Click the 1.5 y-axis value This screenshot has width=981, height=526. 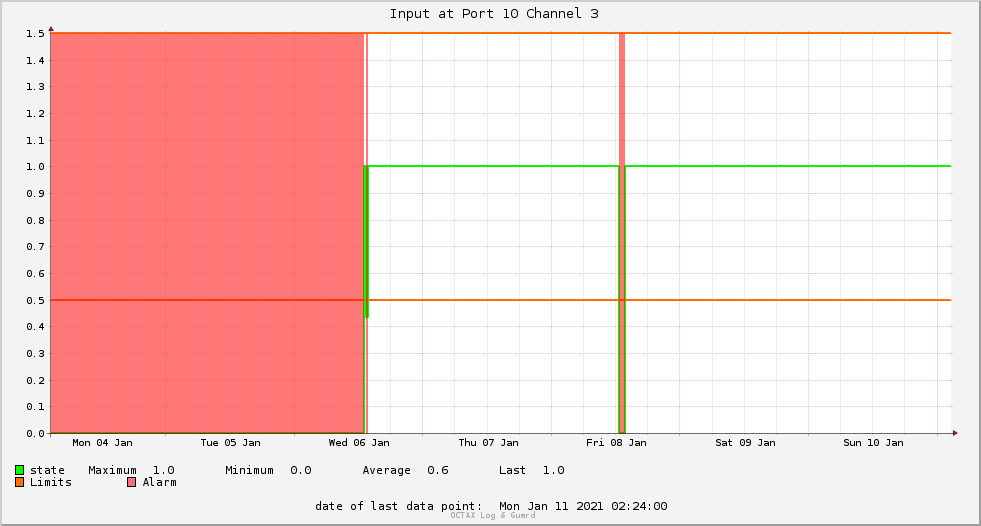tap(35, 34)
